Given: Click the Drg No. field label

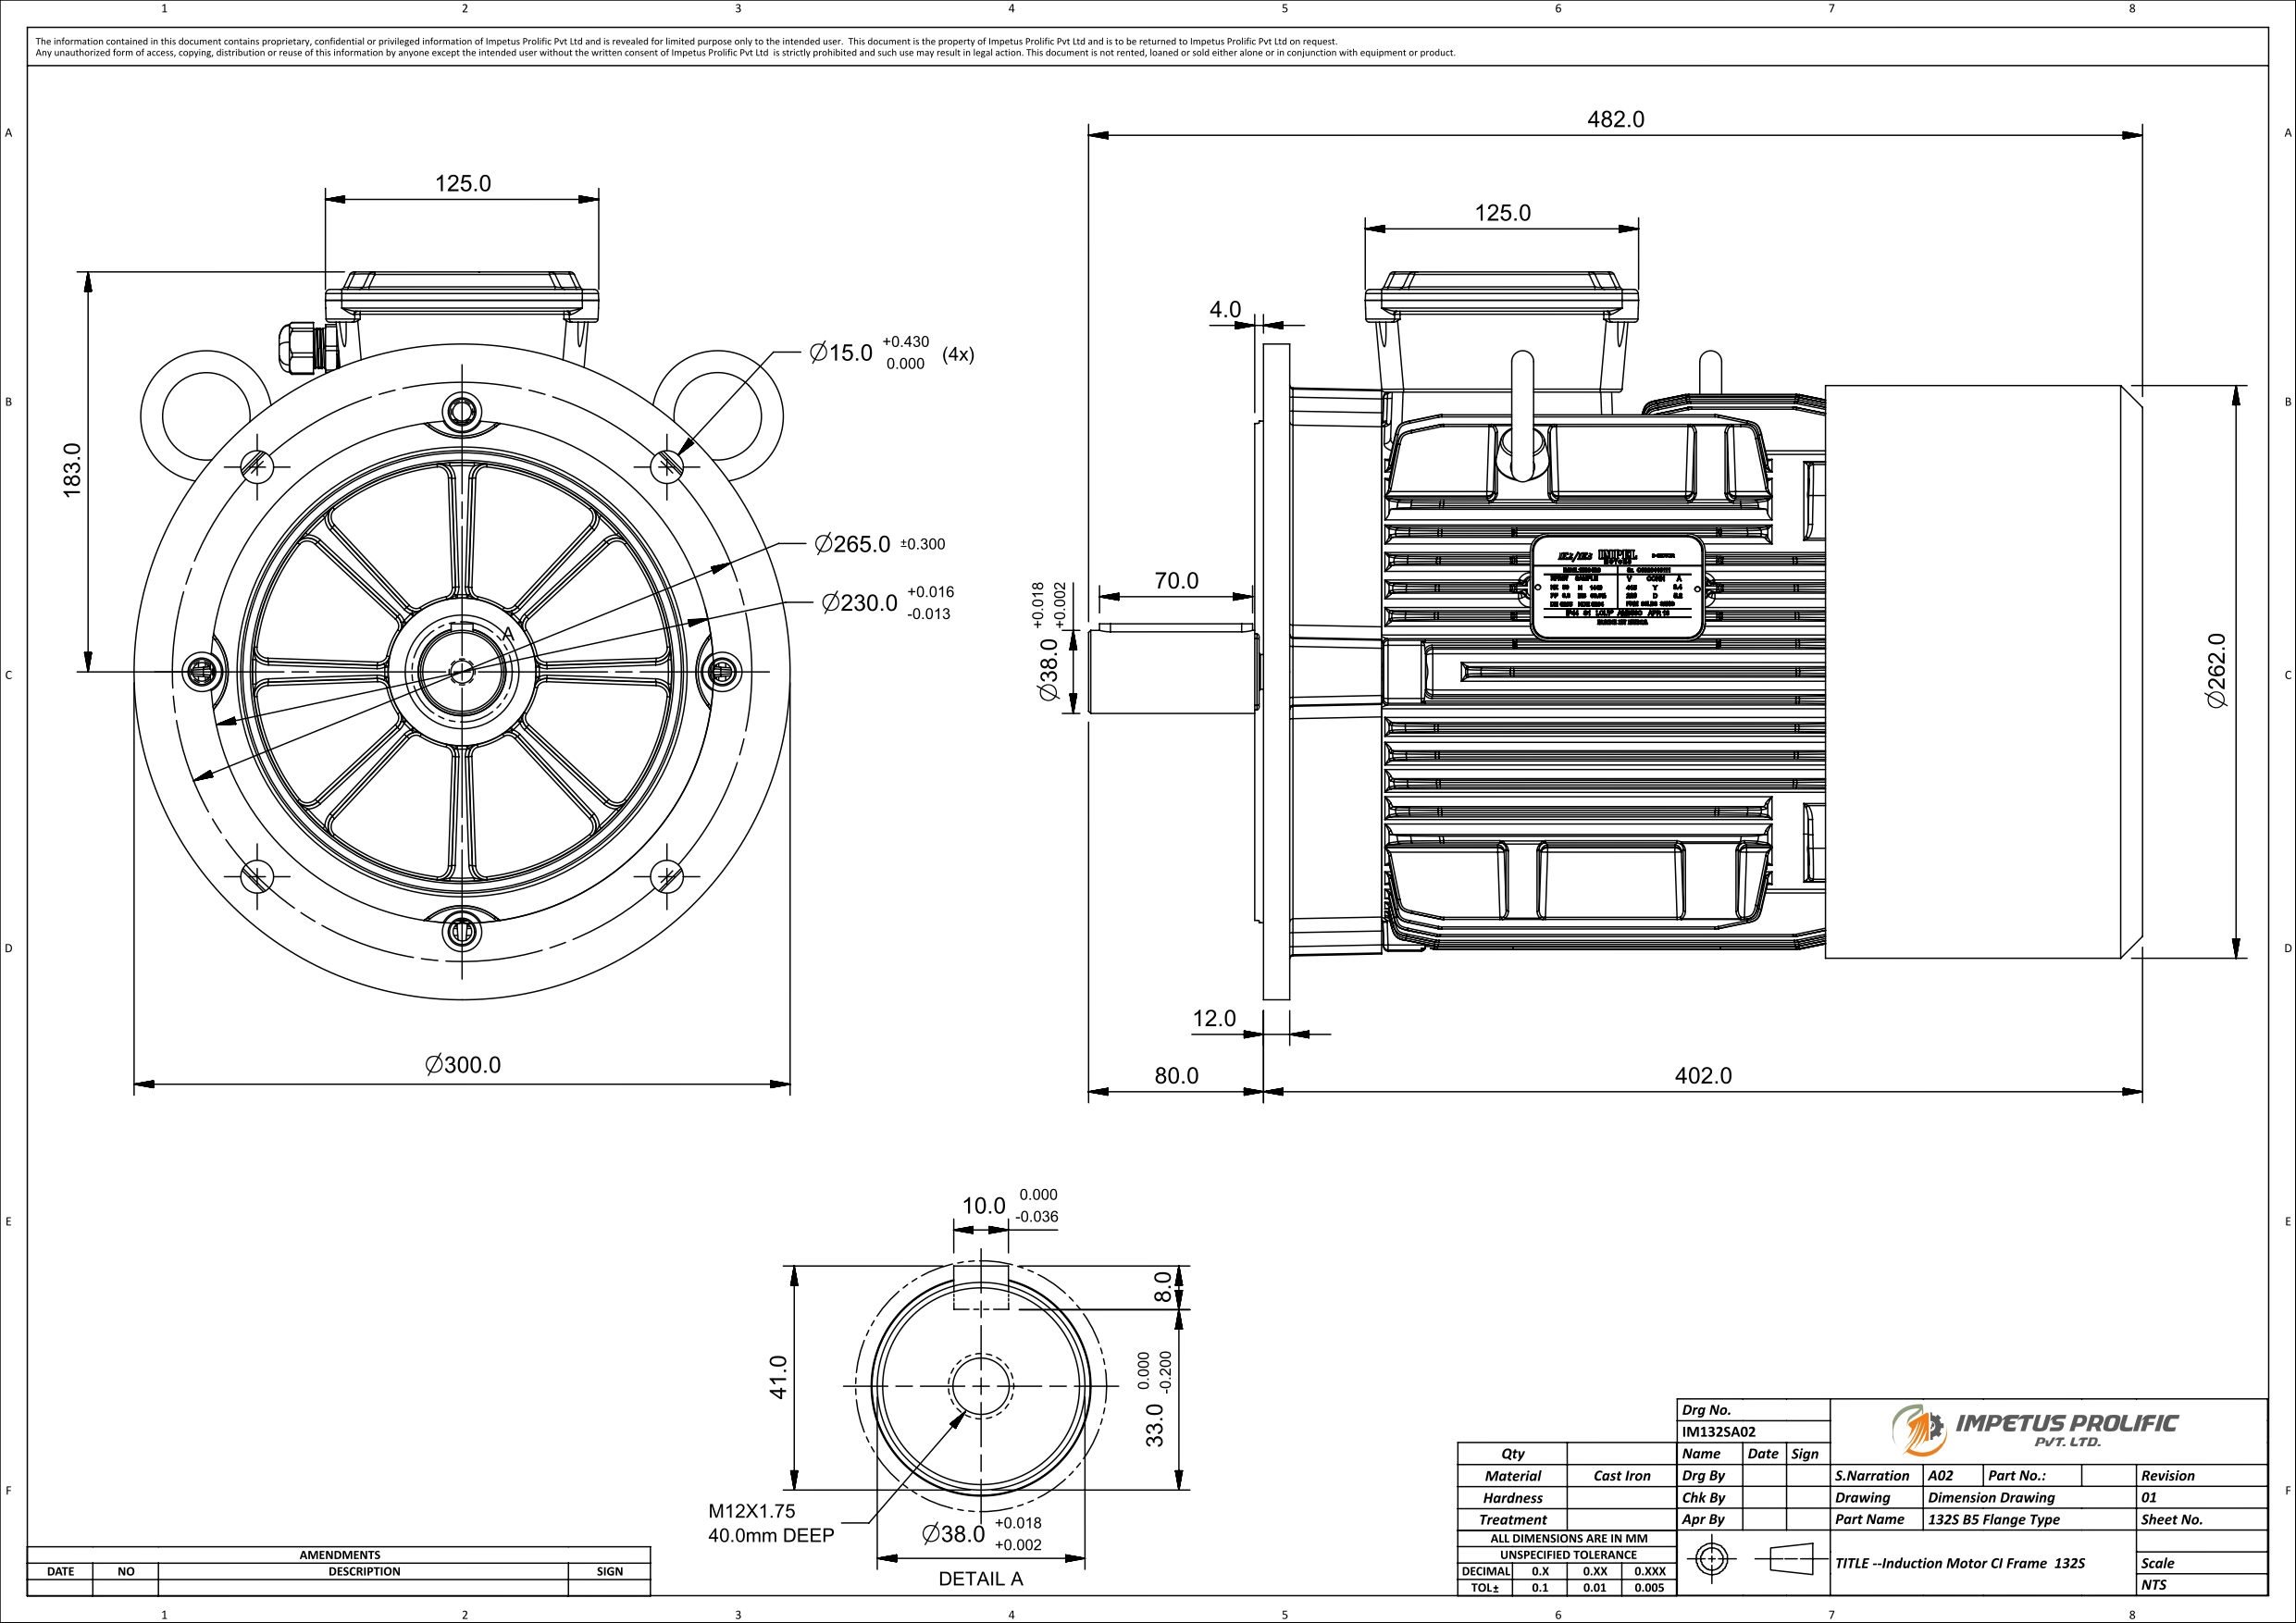Looking at the screenshot, I should click(1706, 1410).
